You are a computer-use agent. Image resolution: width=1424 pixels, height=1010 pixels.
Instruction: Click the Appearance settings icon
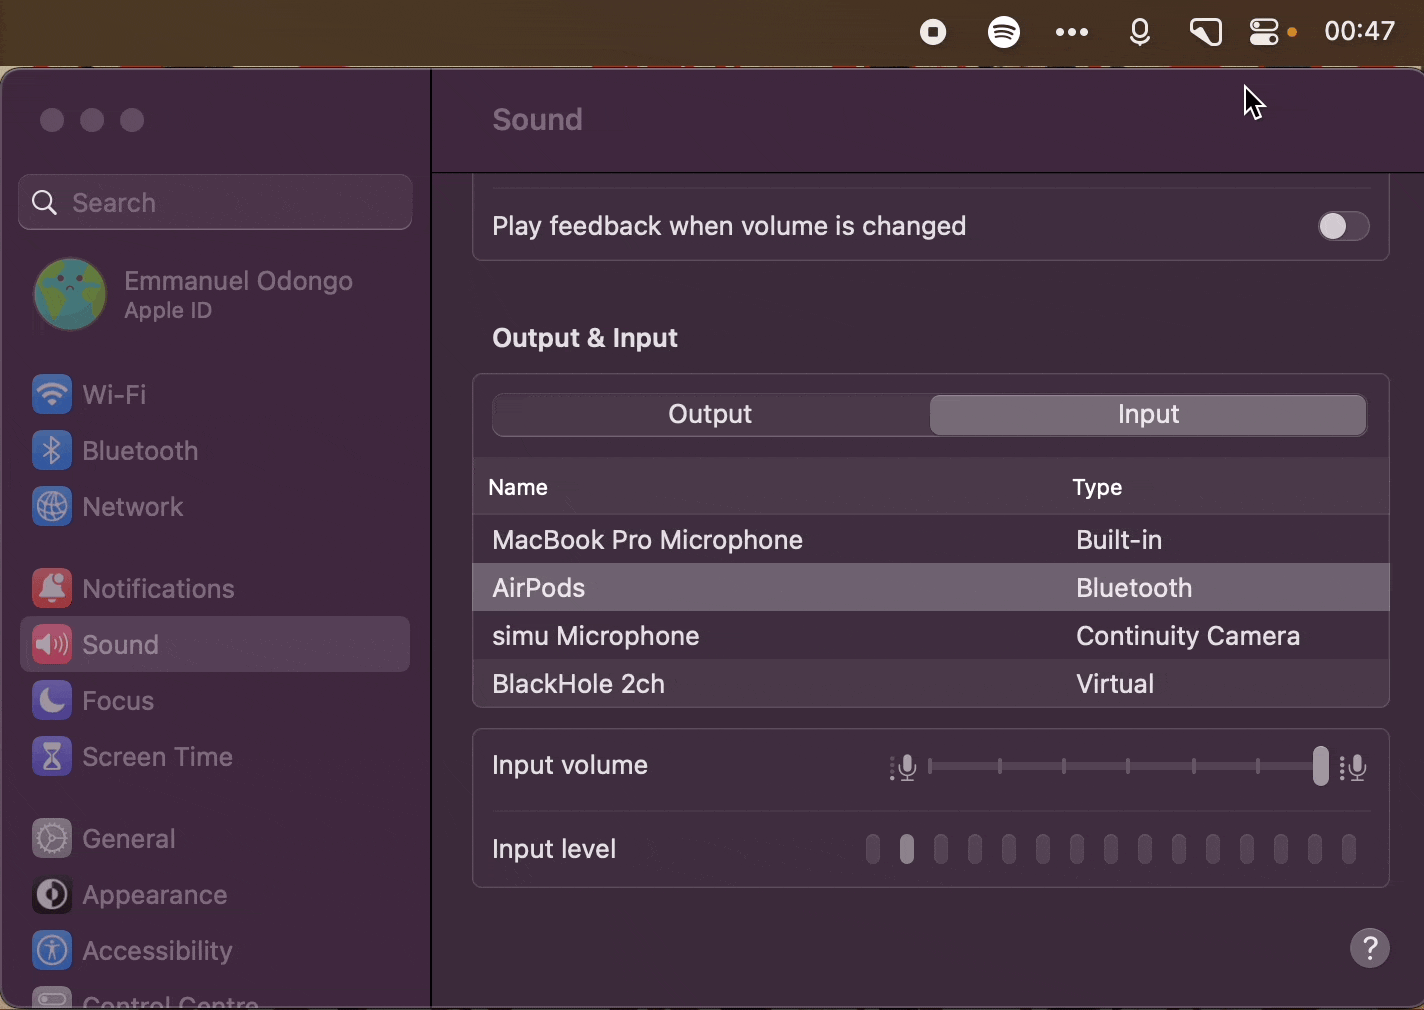pos(52,894)
